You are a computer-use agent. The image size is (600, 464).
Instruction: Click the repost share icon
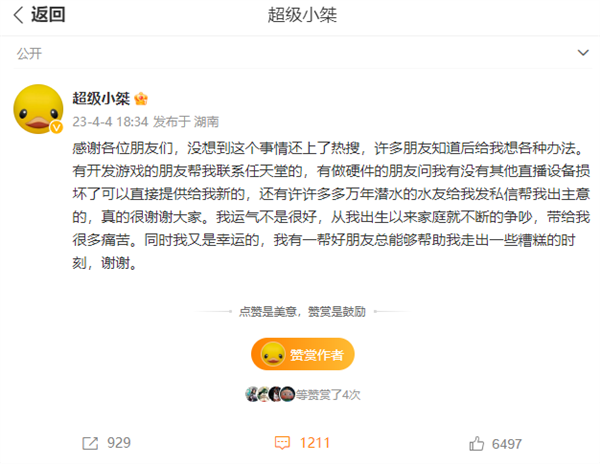pos(90,443)
